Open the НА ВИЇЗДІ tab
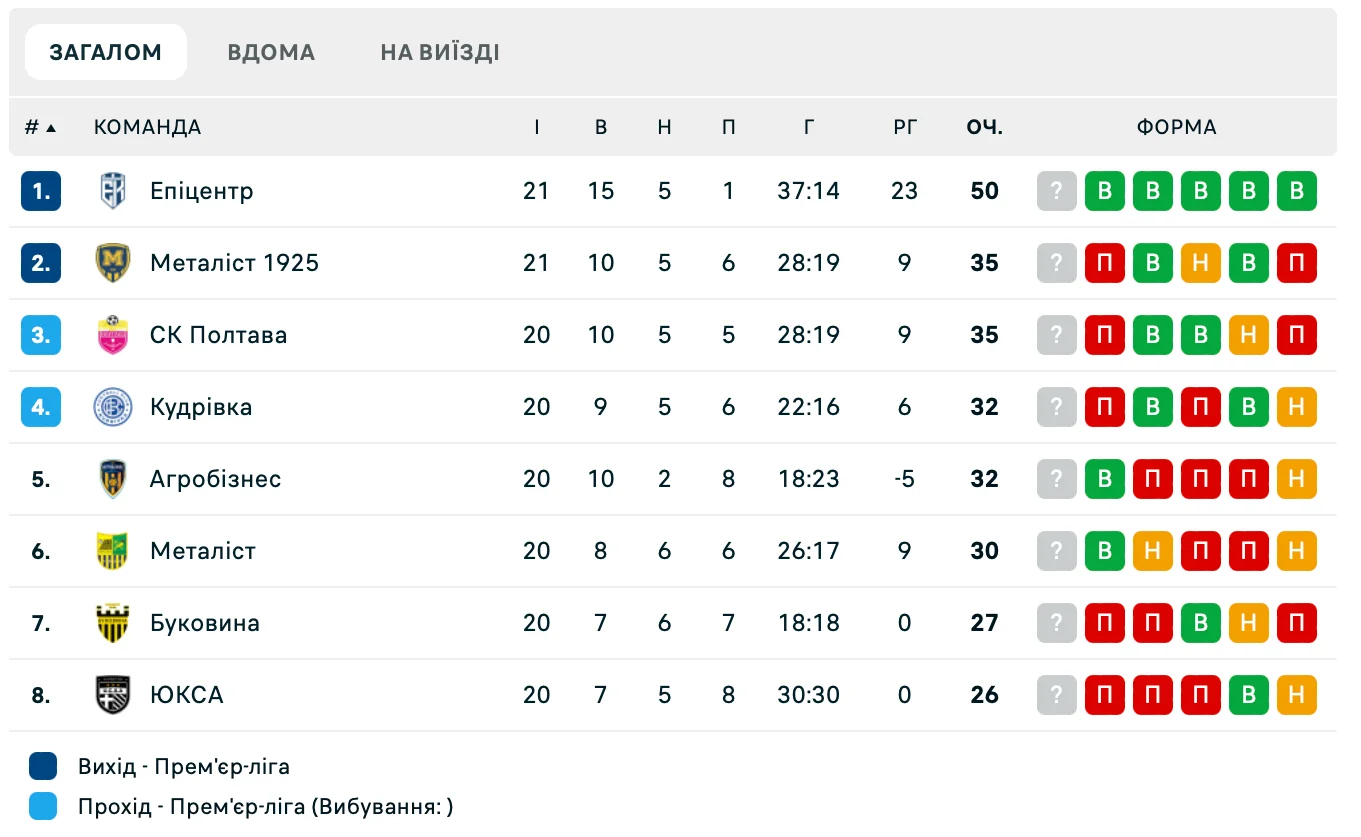This screenshot has width=1361, height=837. [x=440, y=52]
